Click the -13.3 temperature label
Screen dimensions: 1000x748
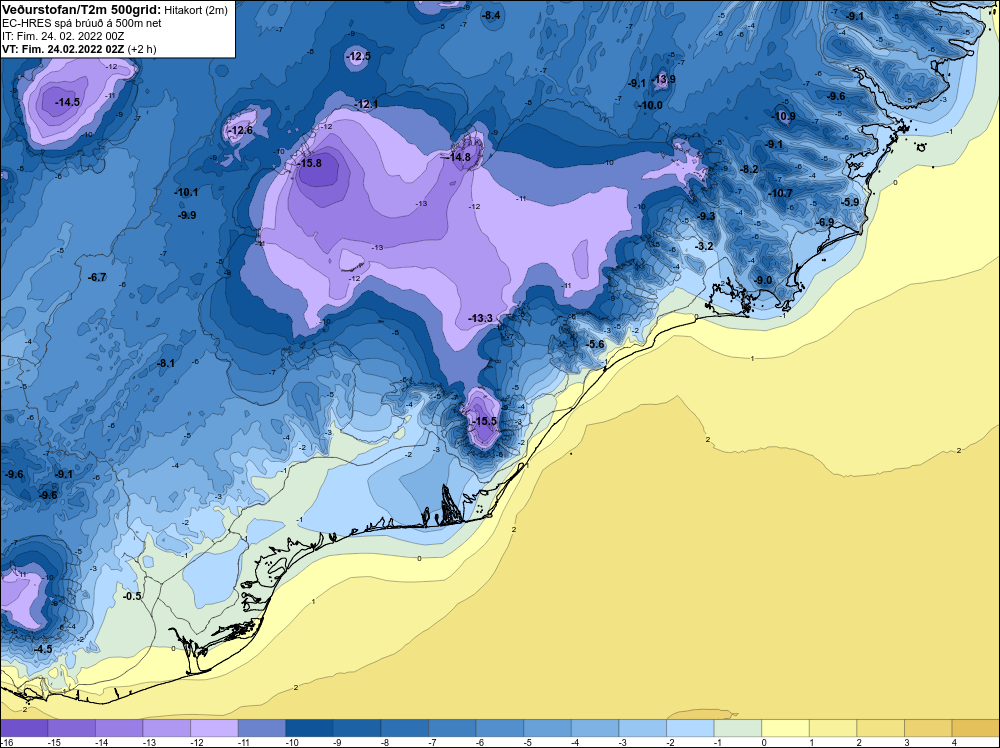coord(480,318)
